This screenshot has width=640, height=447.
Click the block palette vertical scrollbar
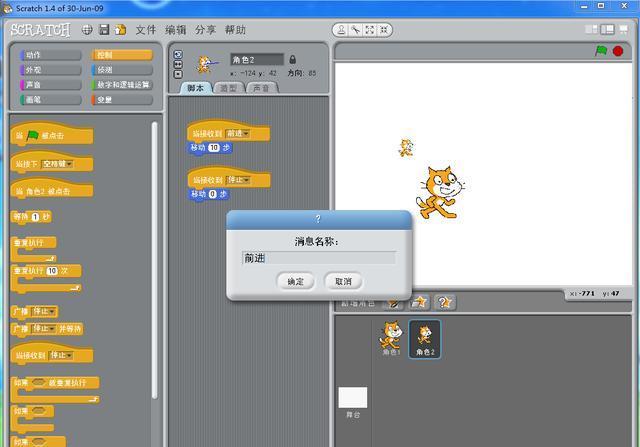pyautogui.click(x=154, y=260)
